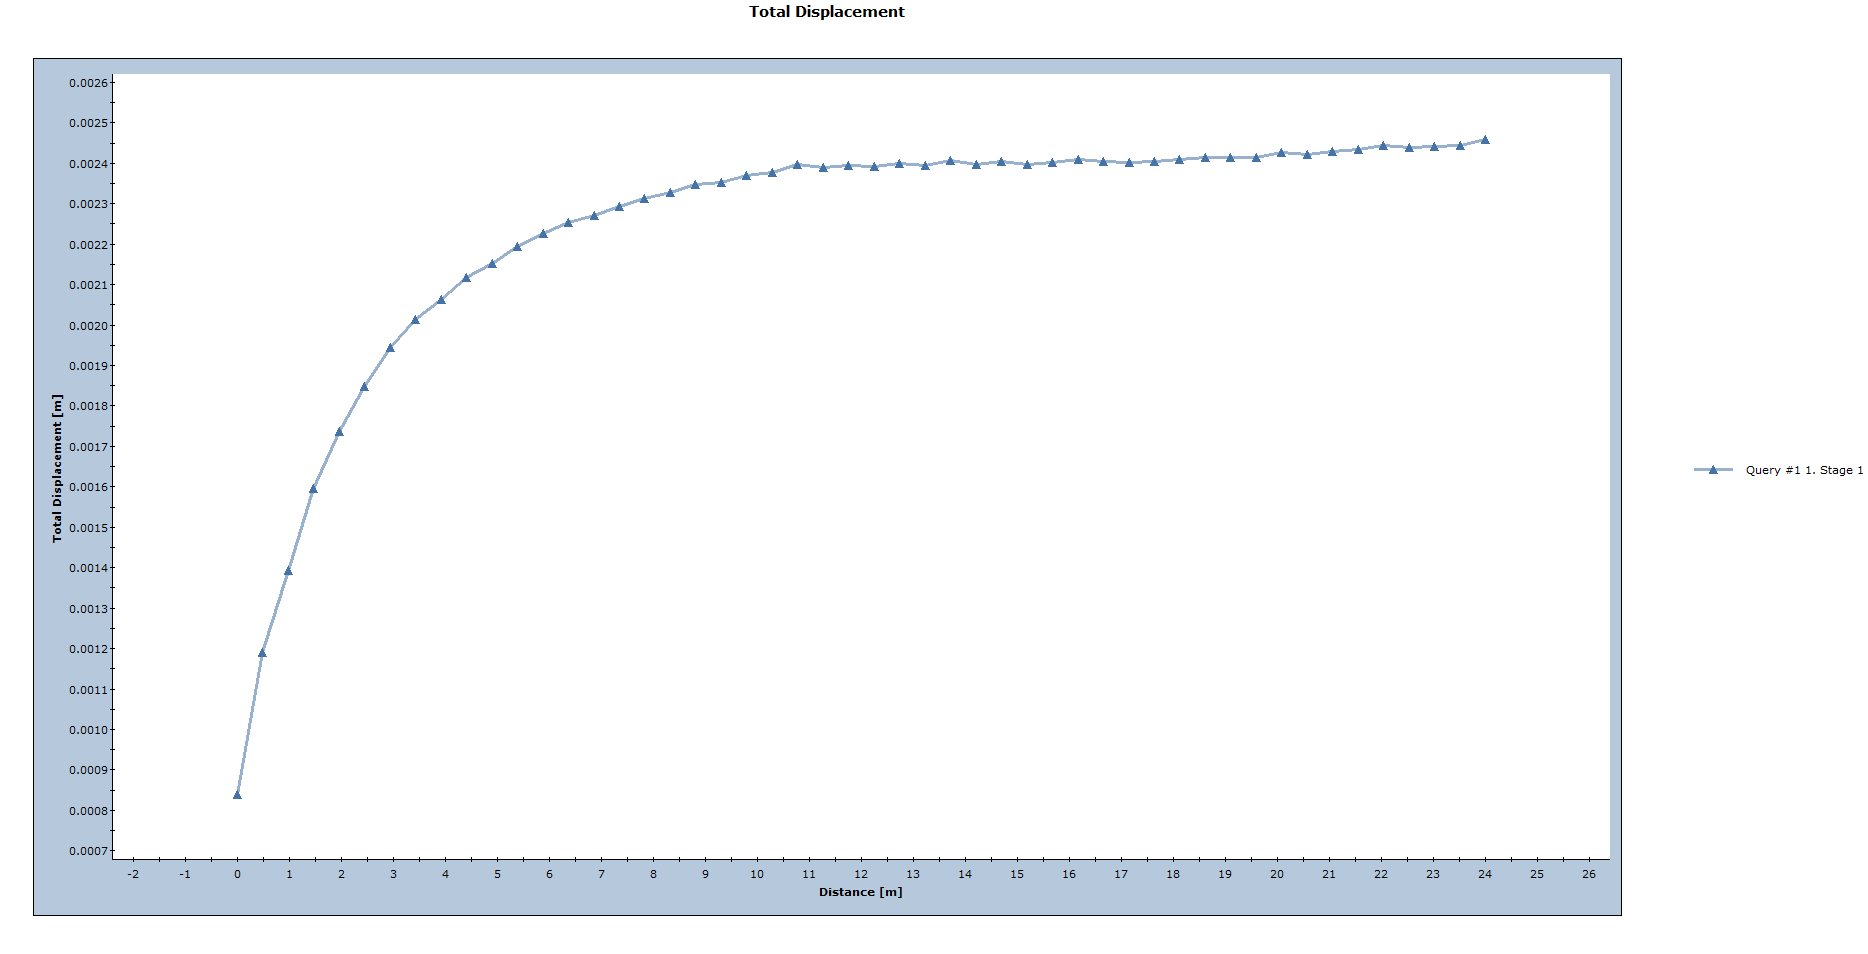The height and width of the screenshot is (954, 1868).
Task: Click the first data point marker at distance 0
Action: [237, 794]
